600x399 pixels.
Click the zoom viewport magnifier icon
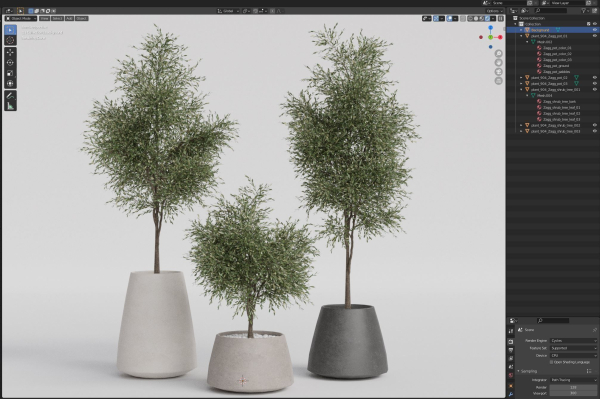498,54
